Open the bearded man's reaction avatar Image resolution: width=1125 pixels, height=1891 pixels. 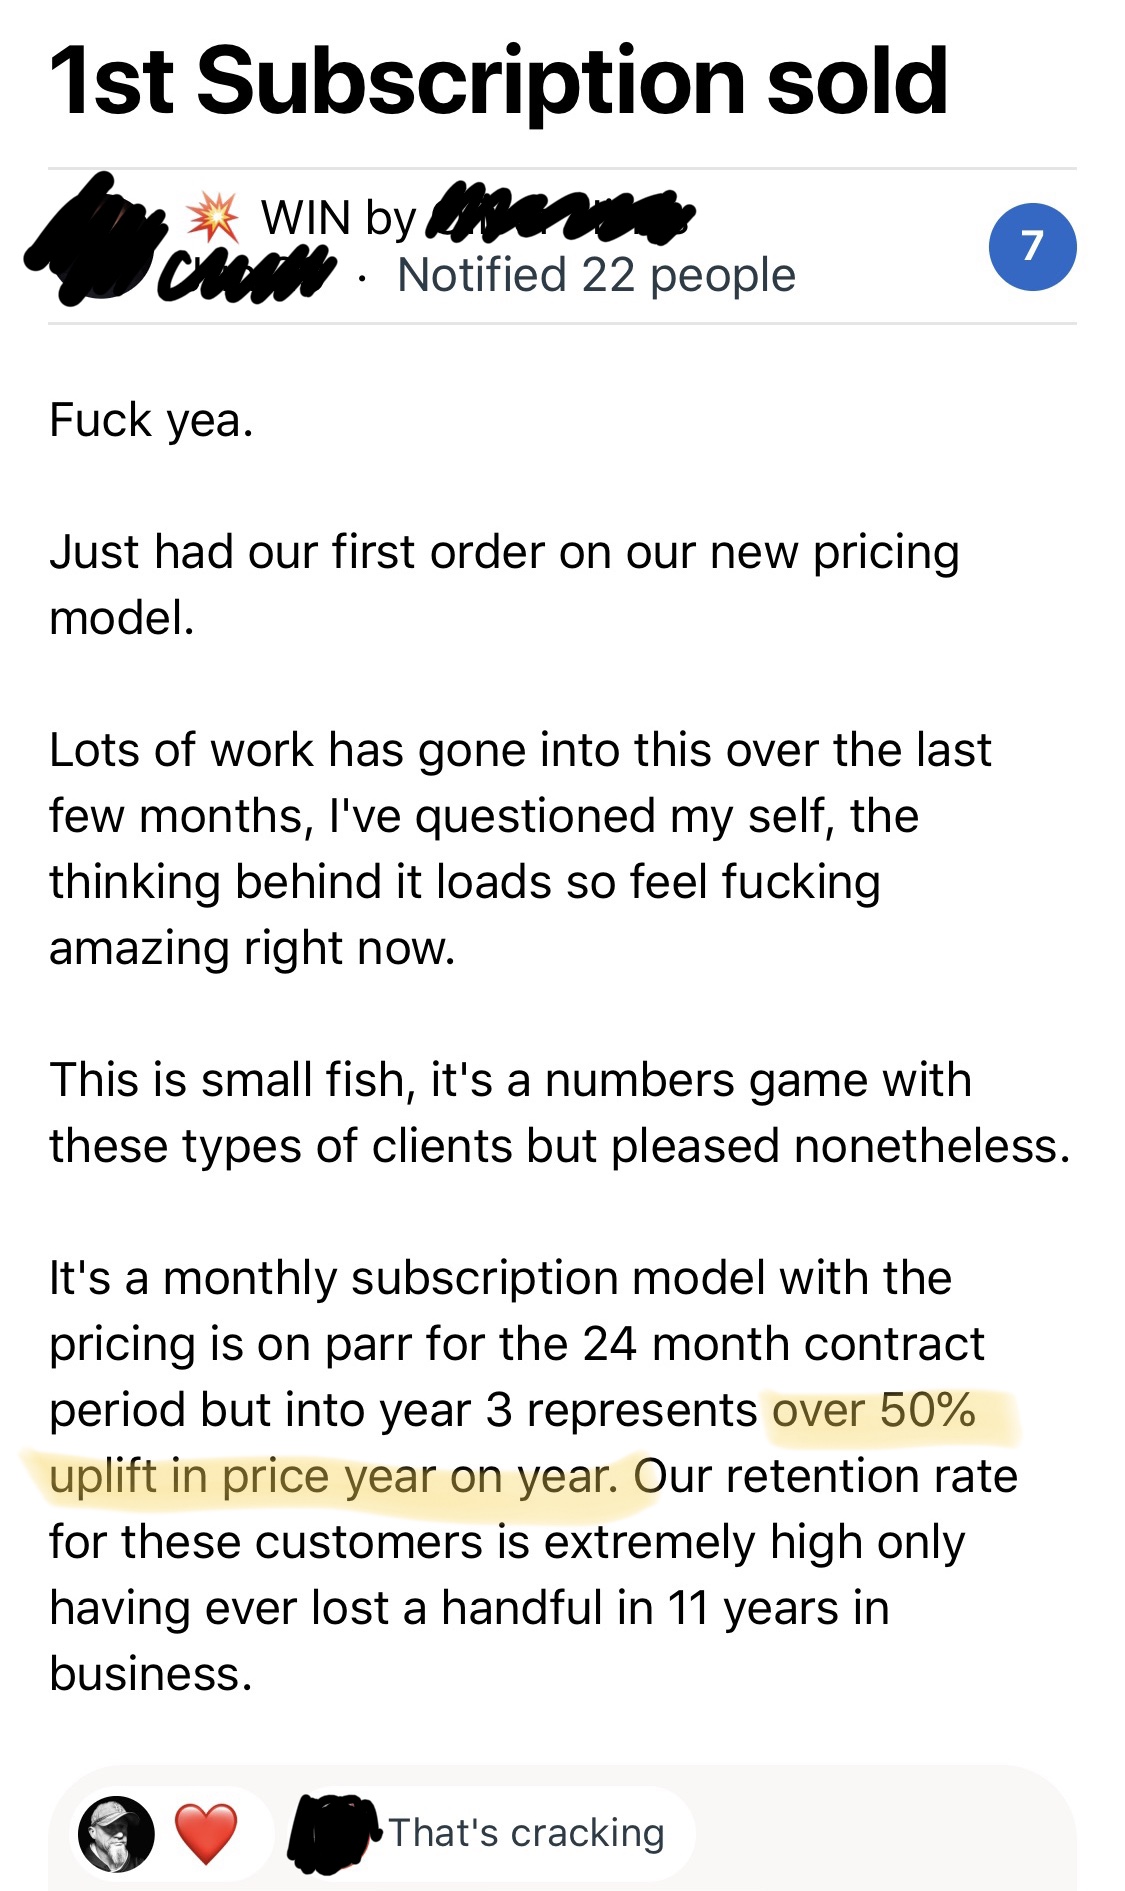point(116,1833)
